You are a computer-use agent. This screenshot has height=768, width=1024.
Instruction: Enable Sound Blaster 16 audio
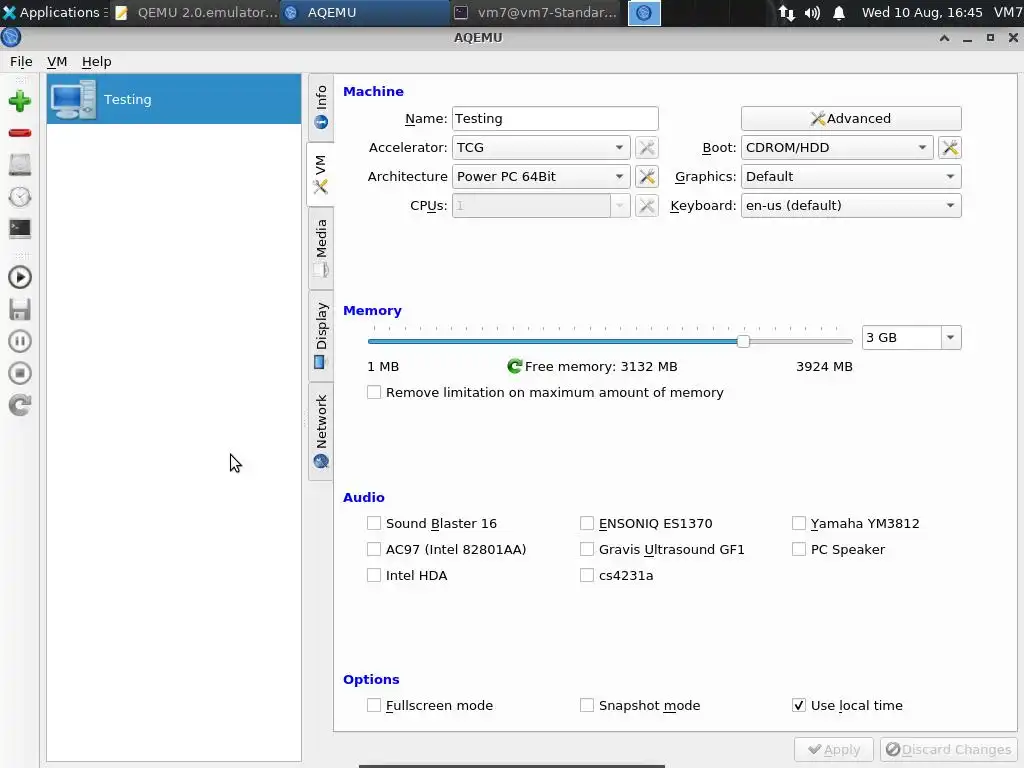coord(374,523)
